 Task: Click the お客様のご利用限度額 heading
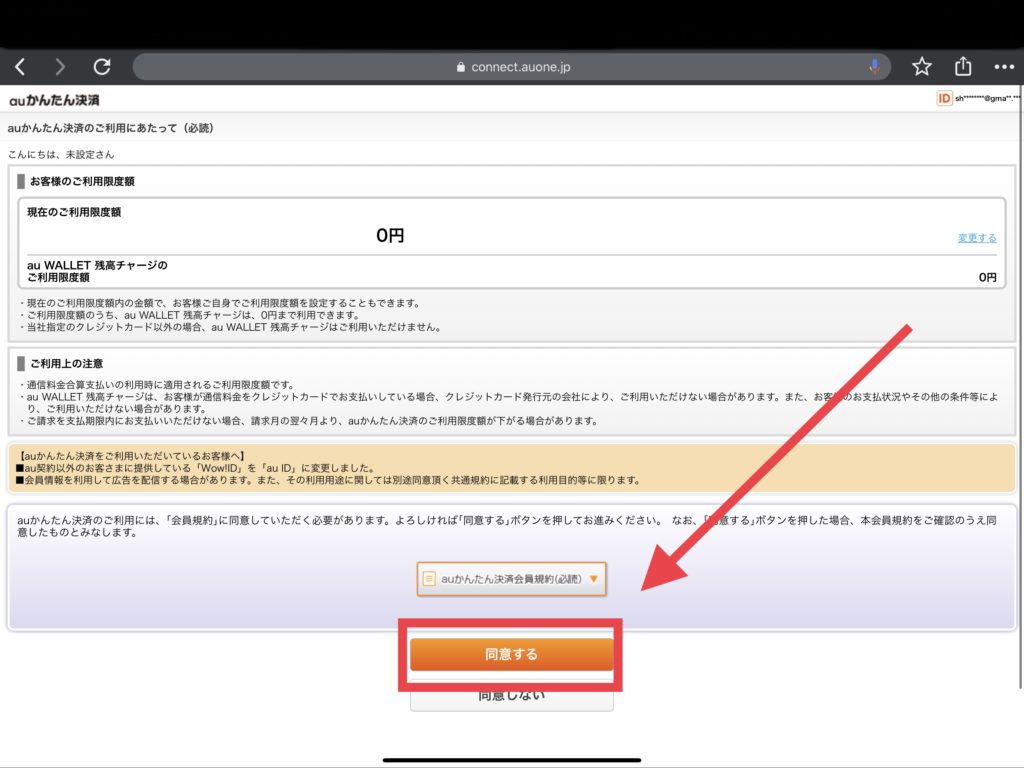[82, 182]
